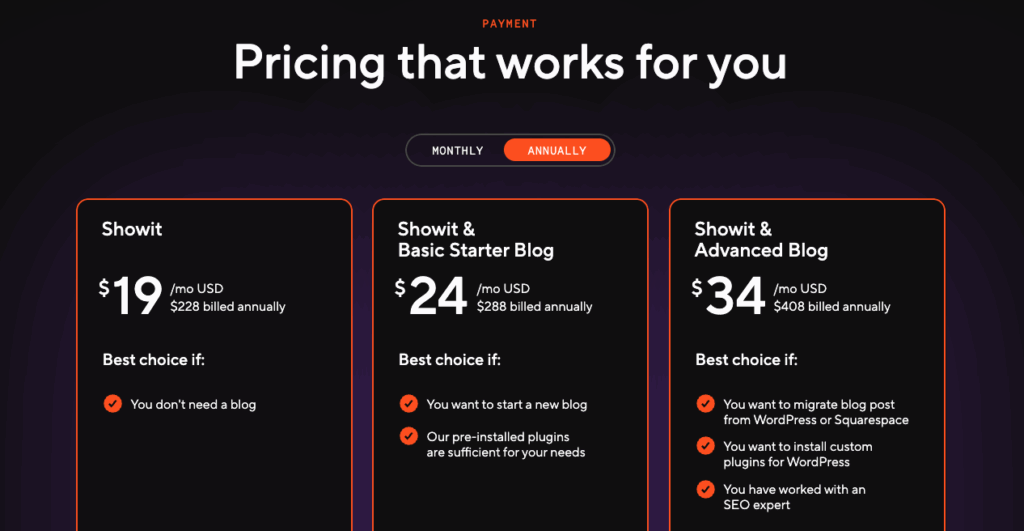Click the checkmark for "migrate blog post" item

706,404
